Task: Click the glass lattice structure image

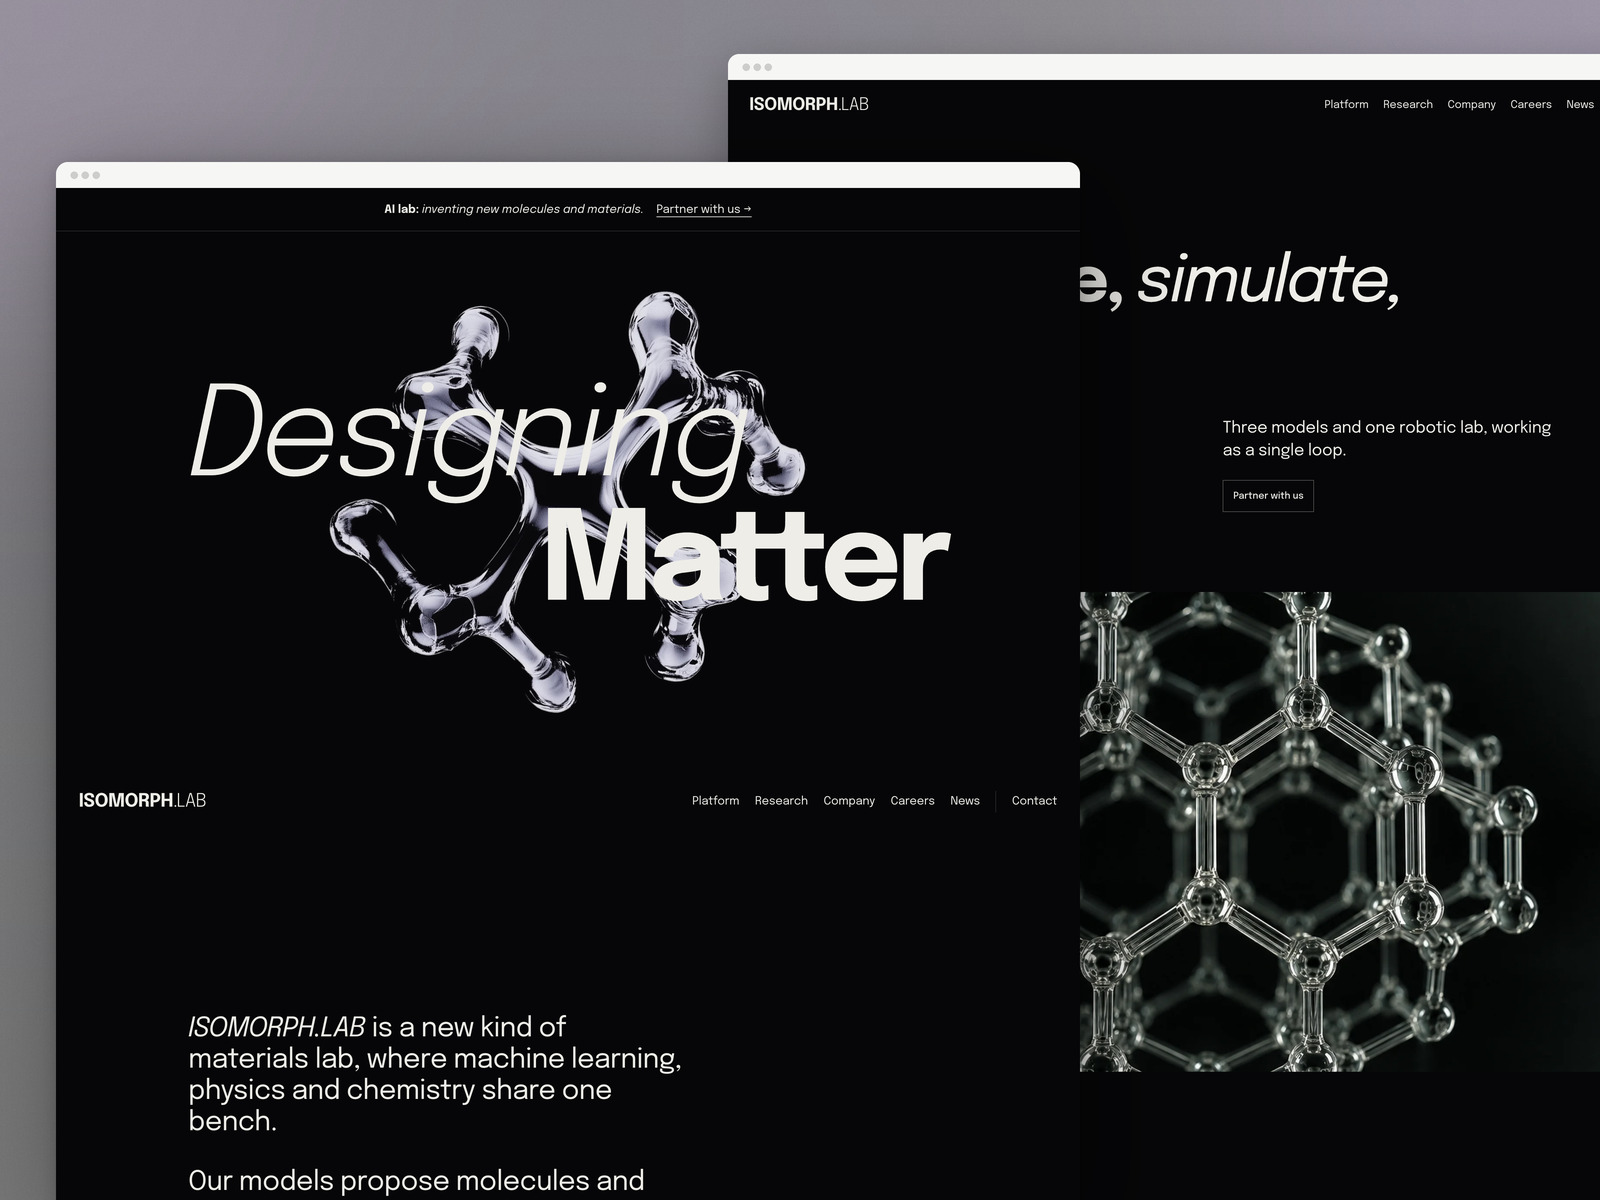Action: pos(1340,832)
